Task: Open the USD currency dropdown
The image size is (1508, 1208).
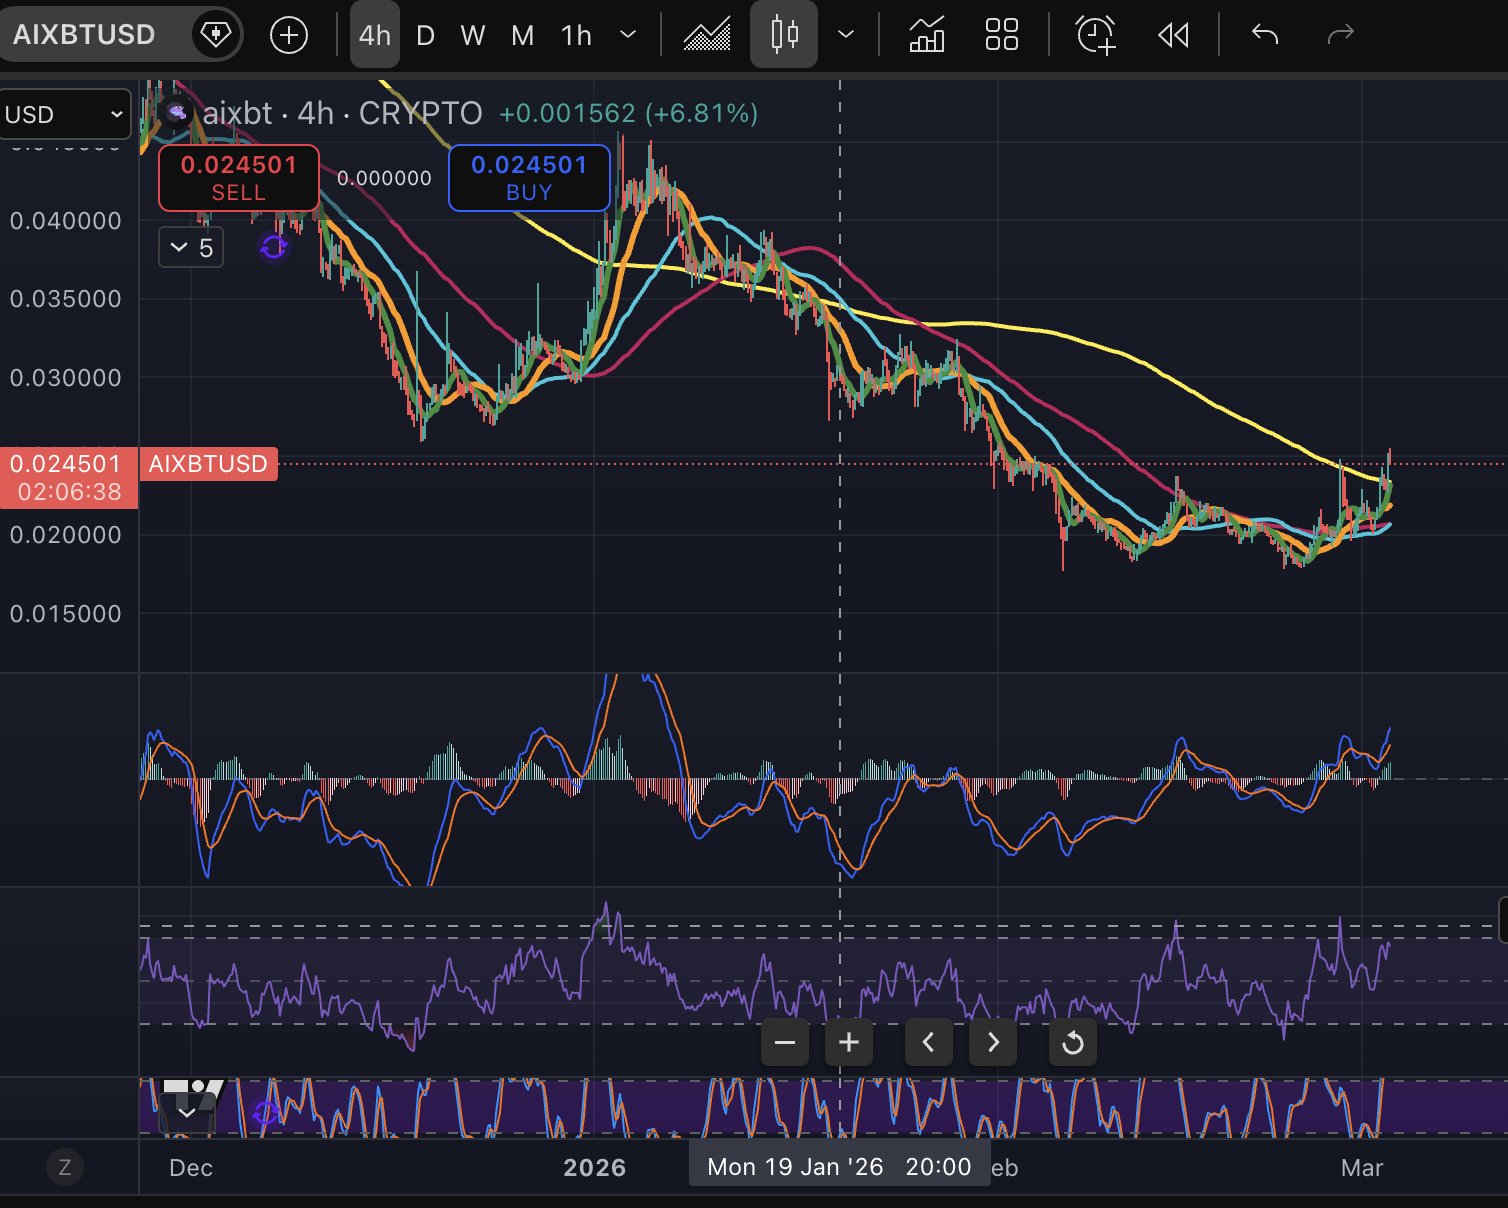Action: coord(64,114)
